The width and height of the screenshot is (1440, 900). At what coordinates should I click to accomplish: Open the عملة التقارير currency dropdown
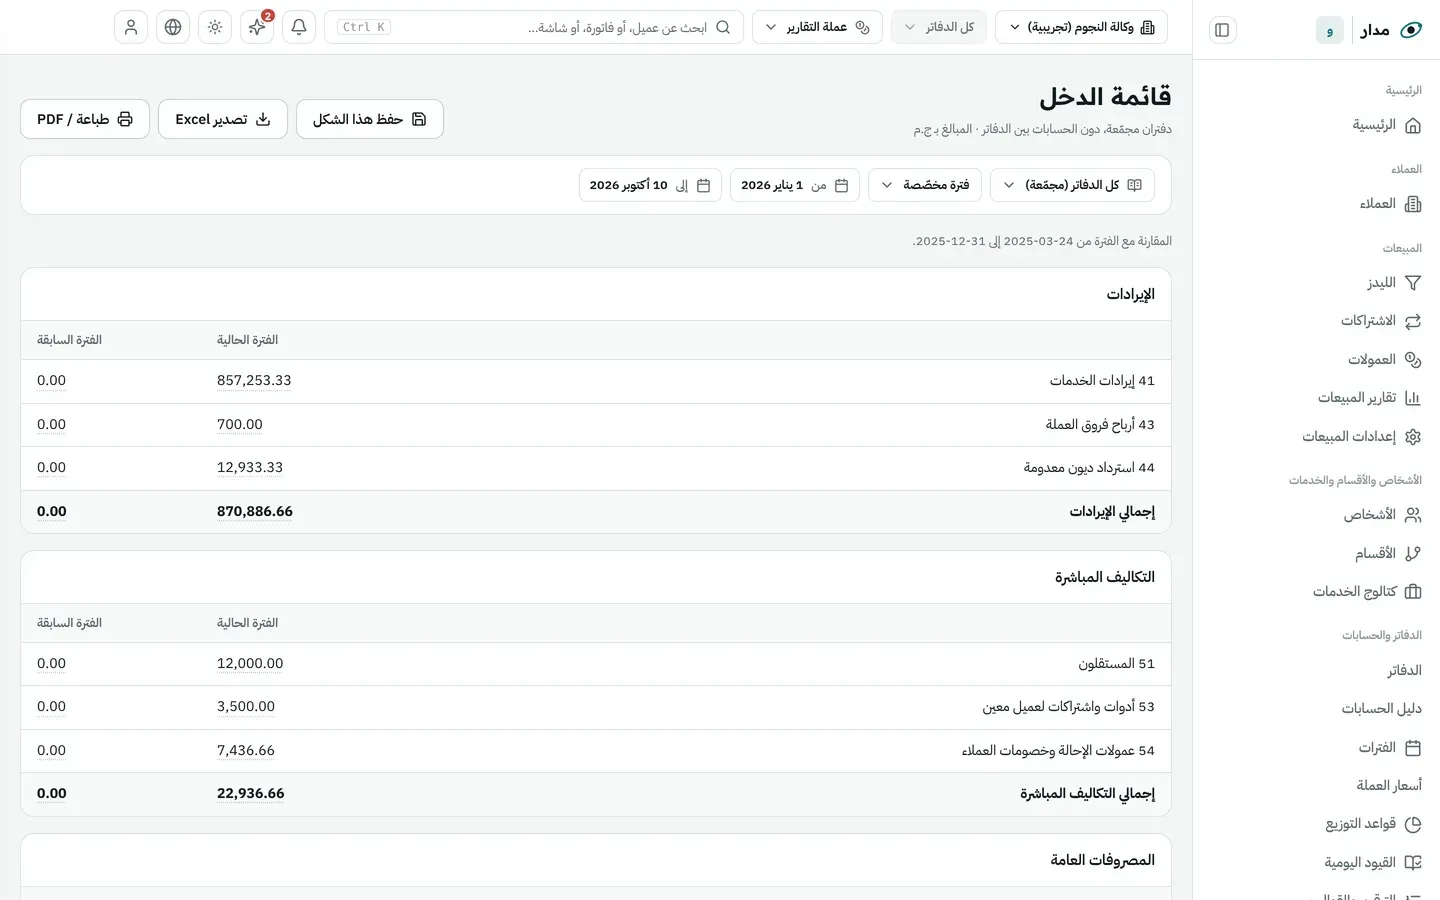tap(817, 27)
